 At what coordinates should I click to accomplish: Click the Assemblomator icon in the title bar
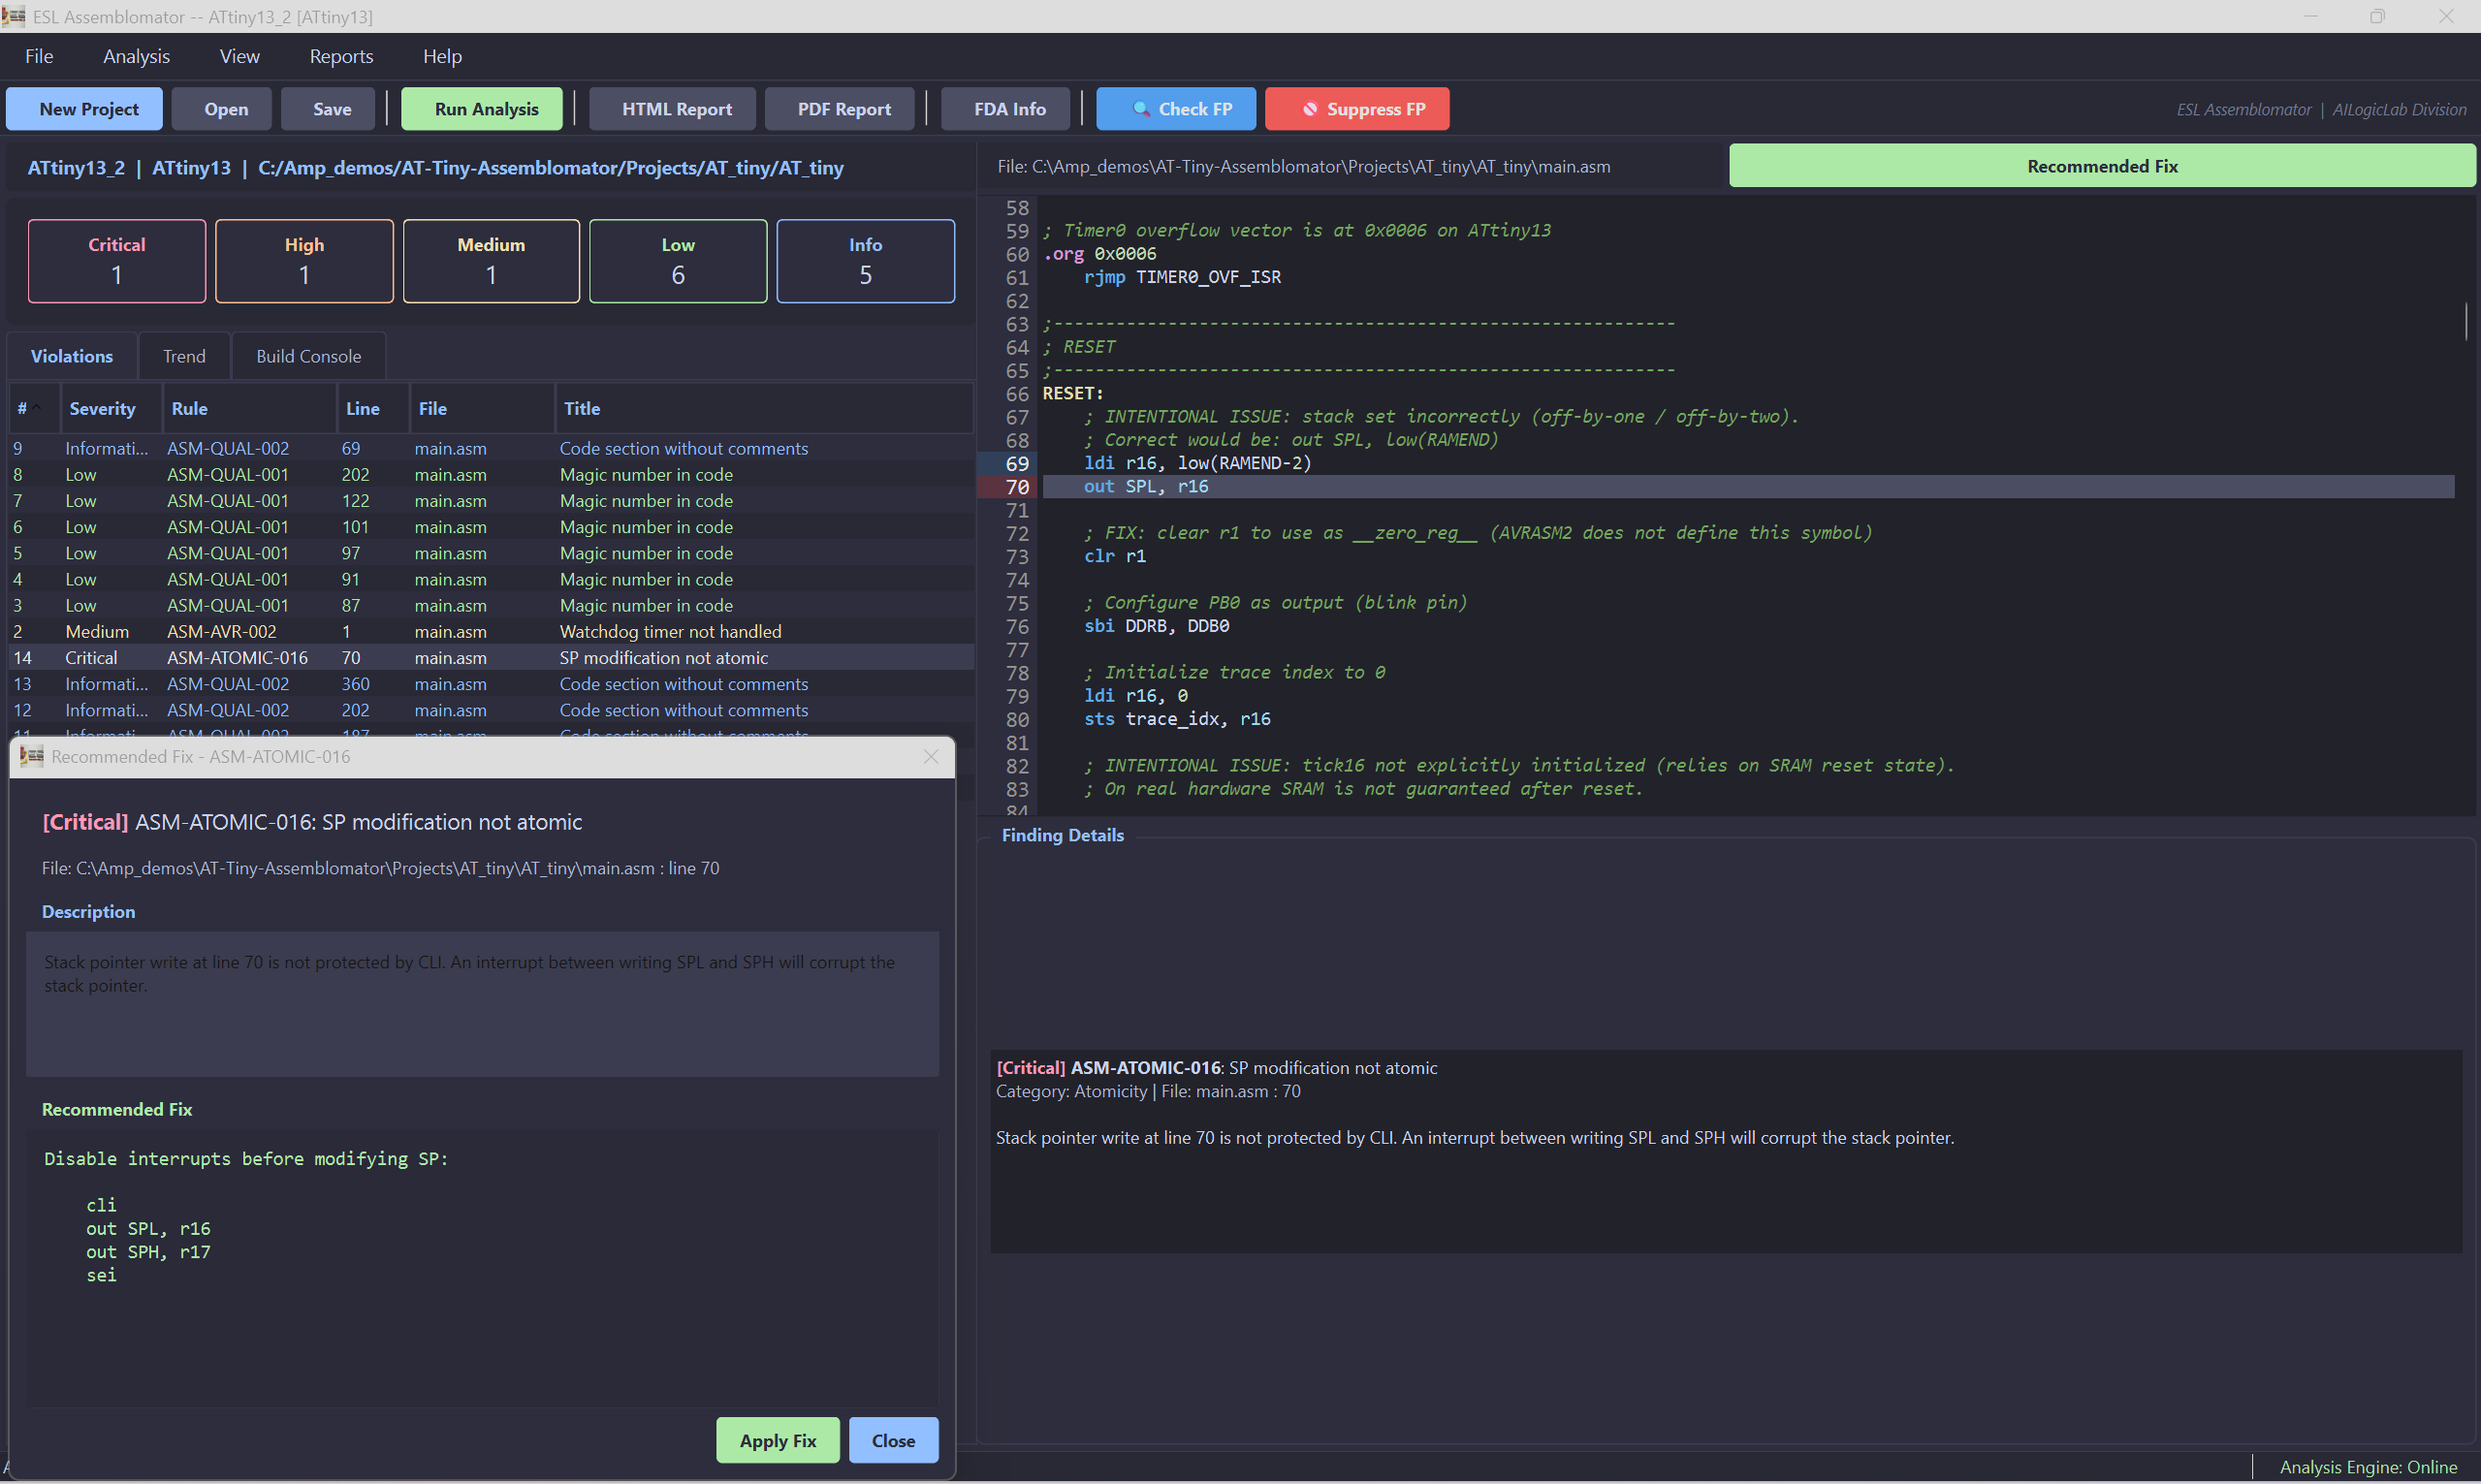pos(14,16)
